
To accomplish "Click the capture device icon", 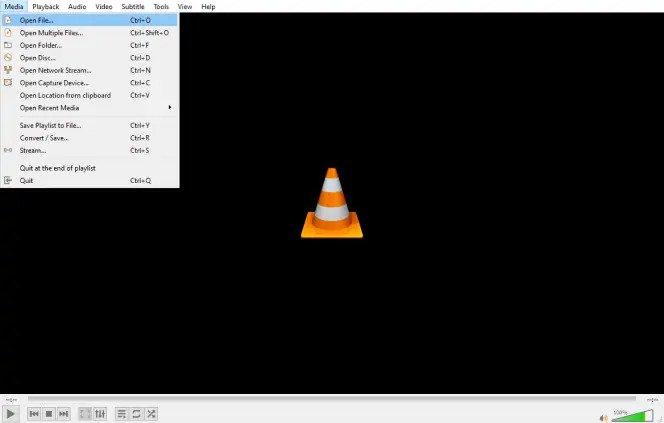I will (8, 83).
